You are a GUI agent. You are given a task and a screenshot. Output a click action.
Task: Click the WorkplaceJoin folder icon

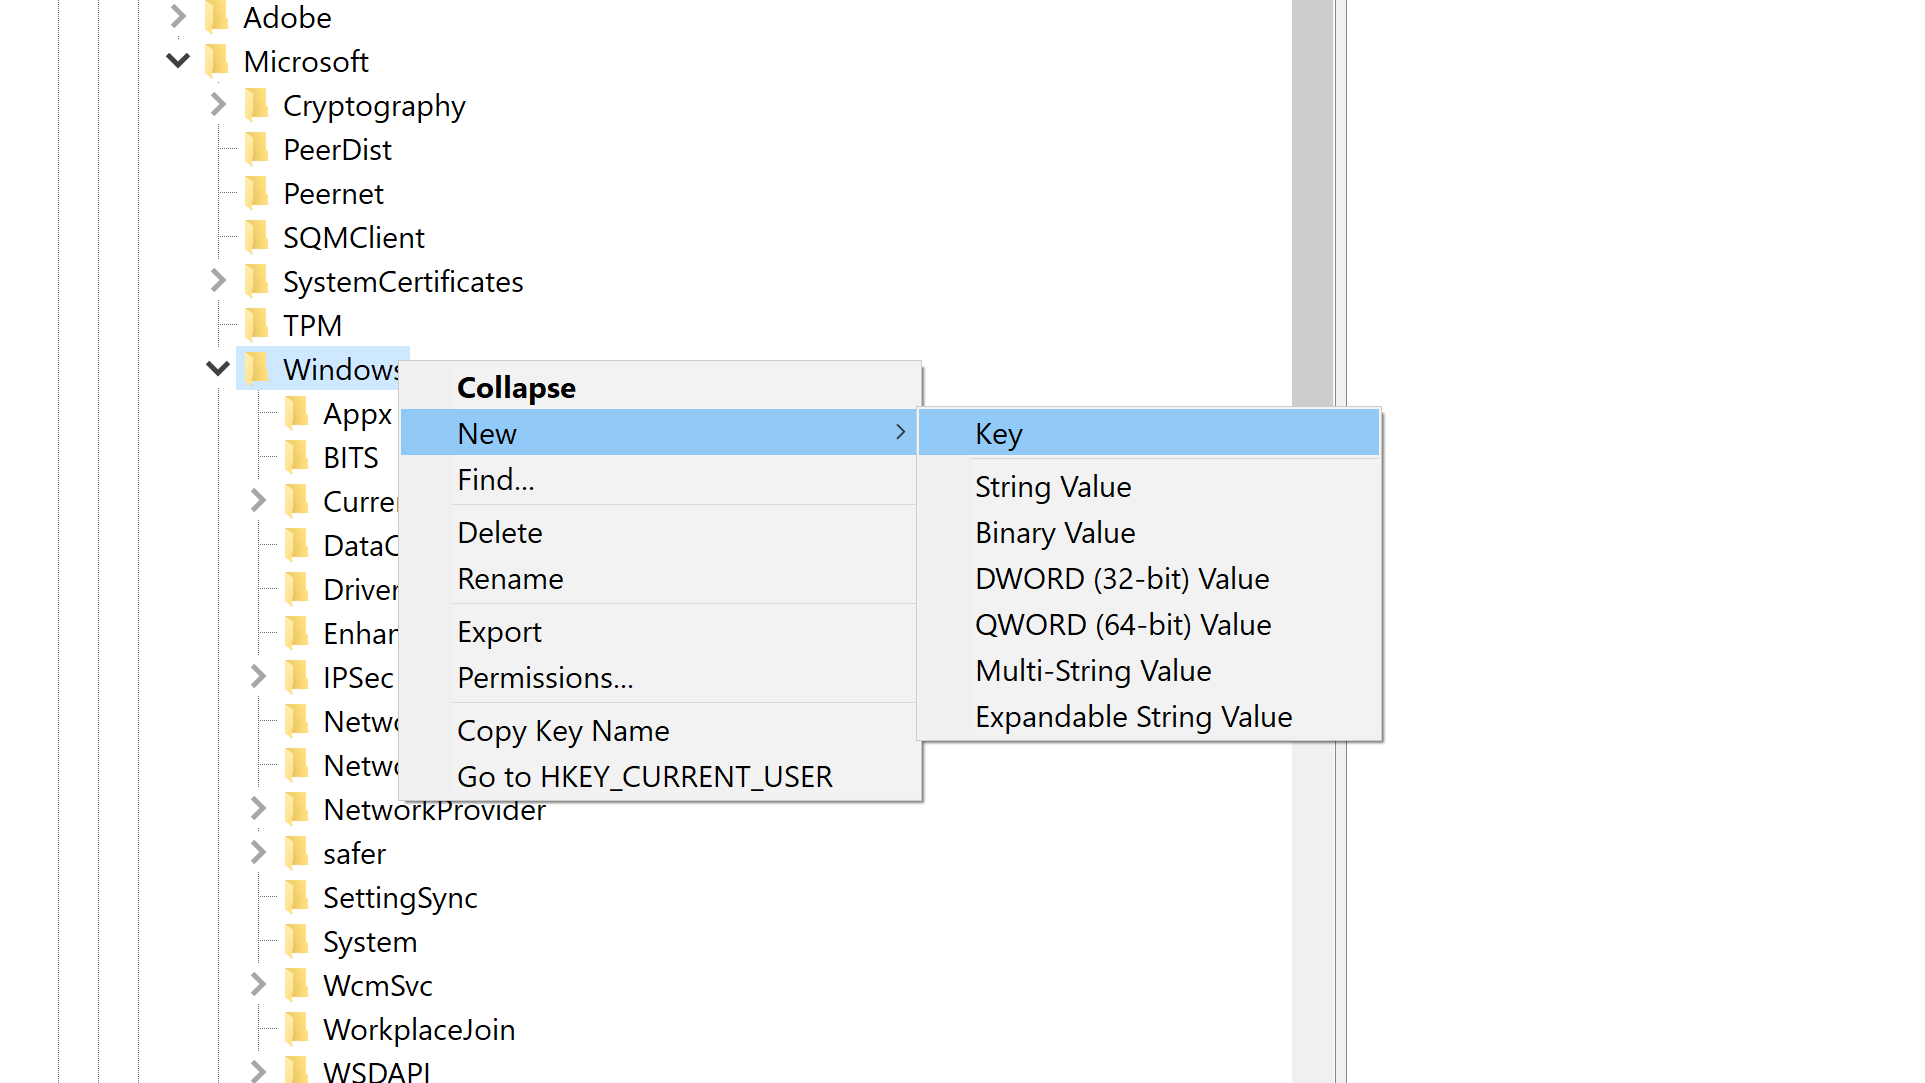297,1029
